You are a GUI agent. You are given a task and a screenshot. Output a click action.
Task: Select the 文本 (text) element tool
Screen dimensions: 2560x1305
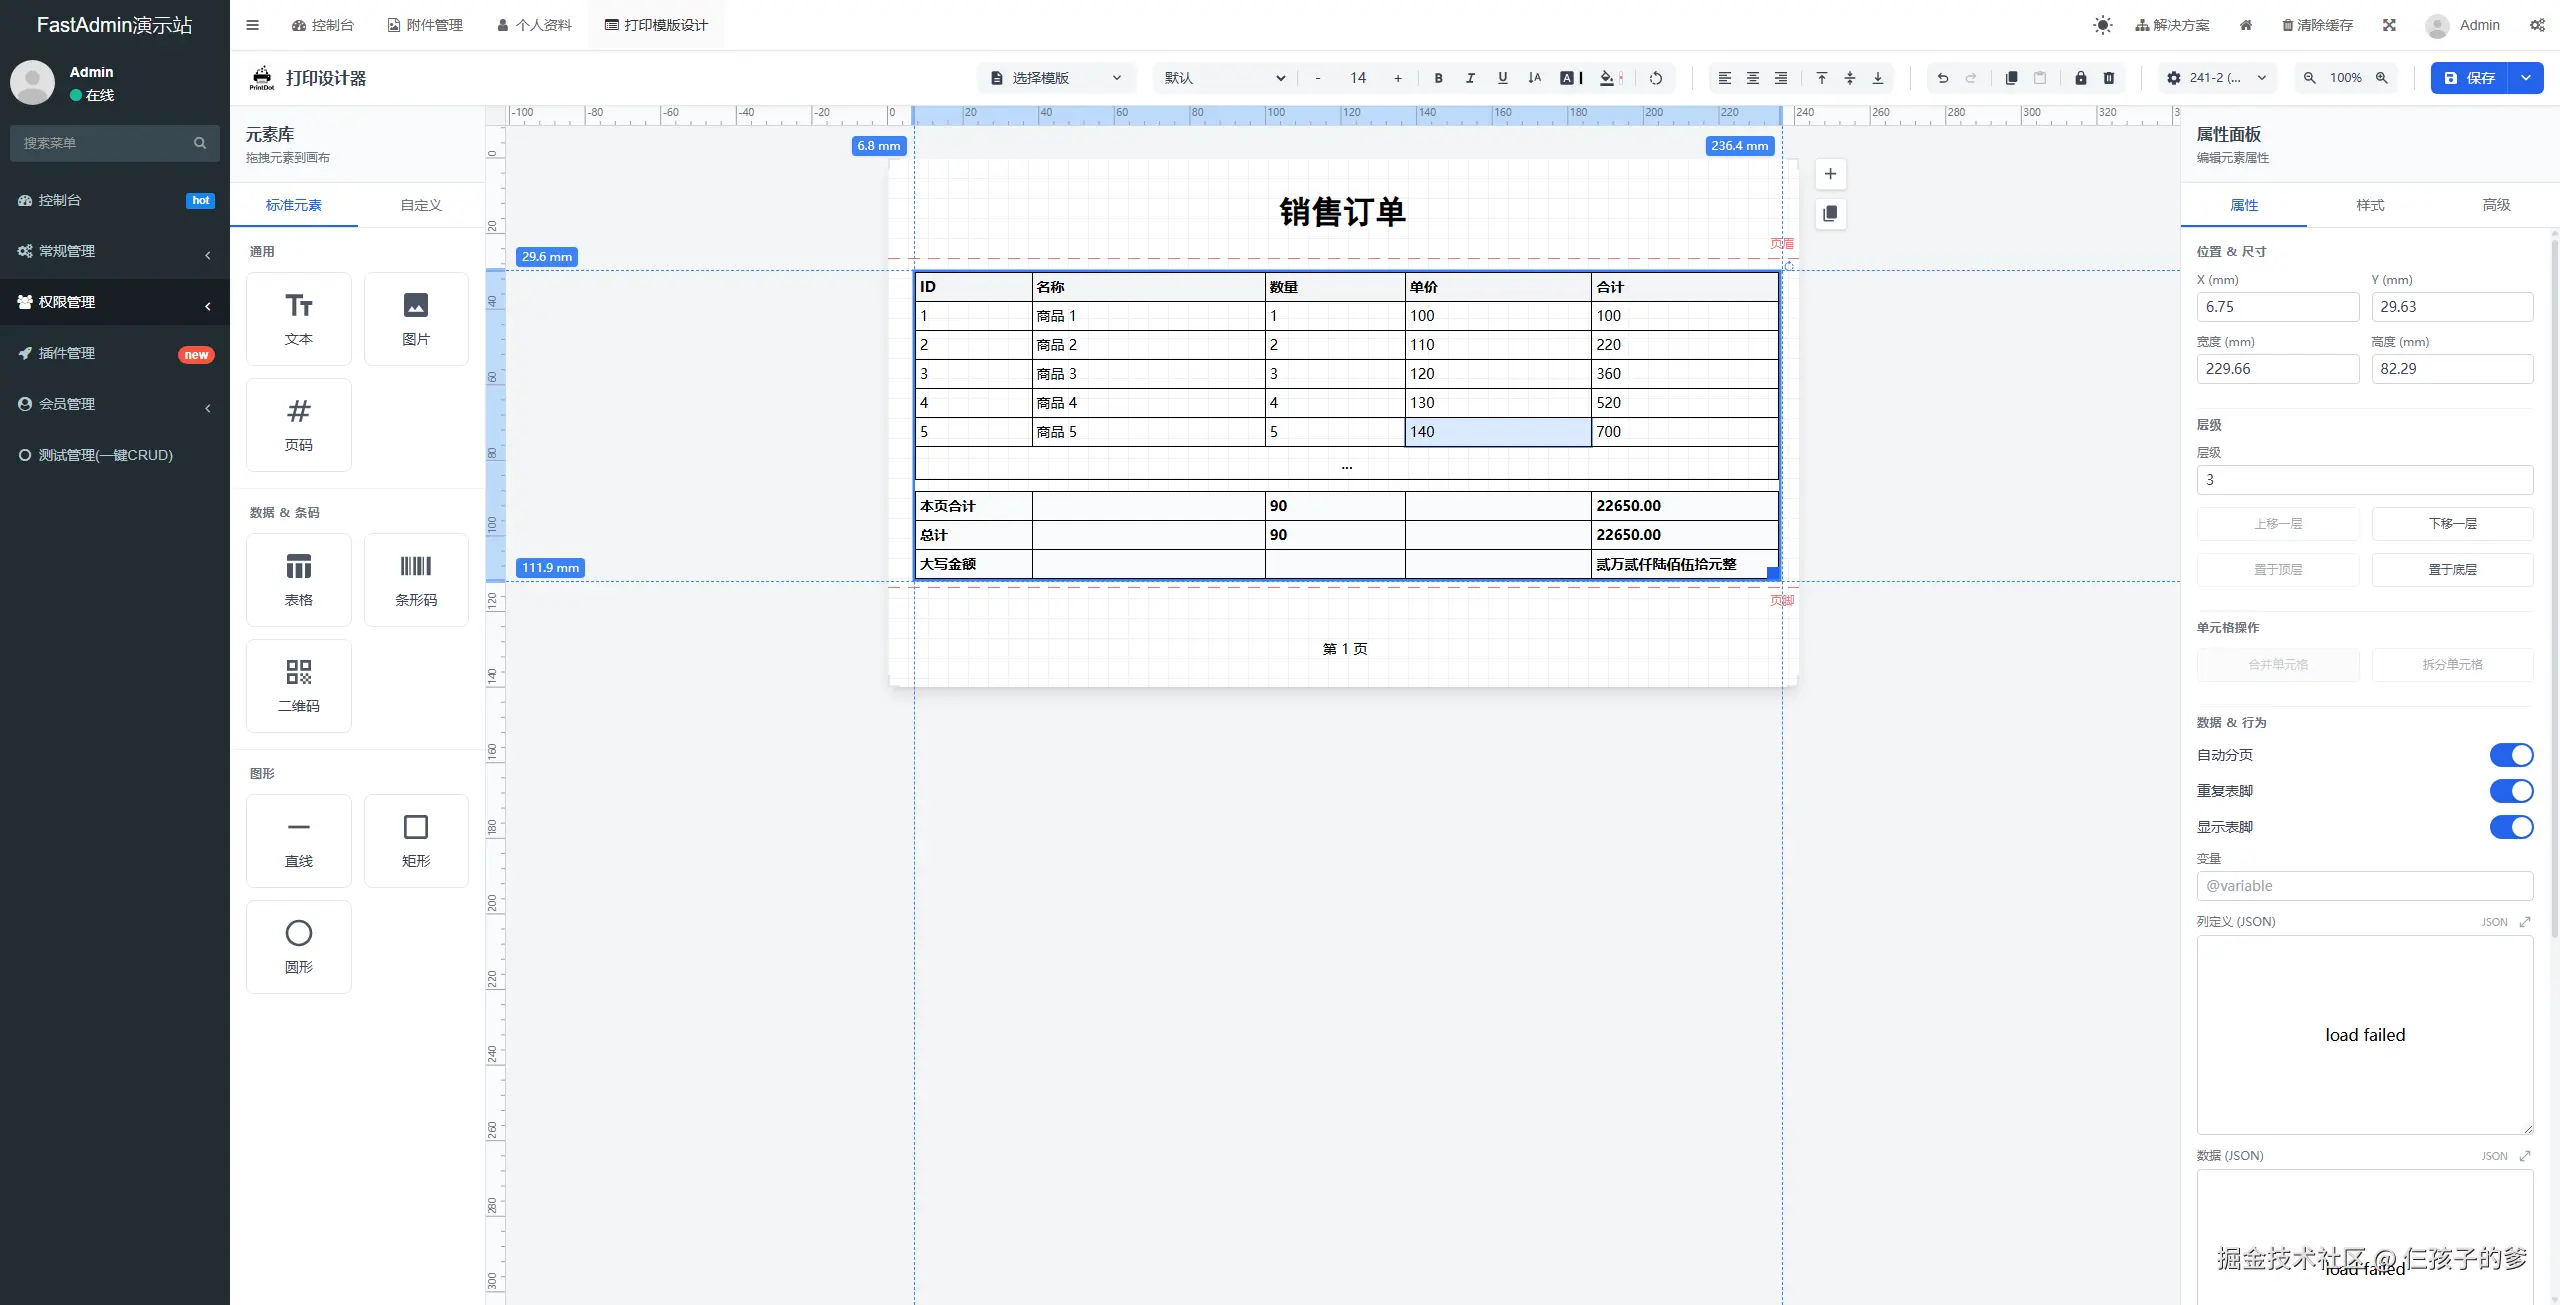[298, 318]
